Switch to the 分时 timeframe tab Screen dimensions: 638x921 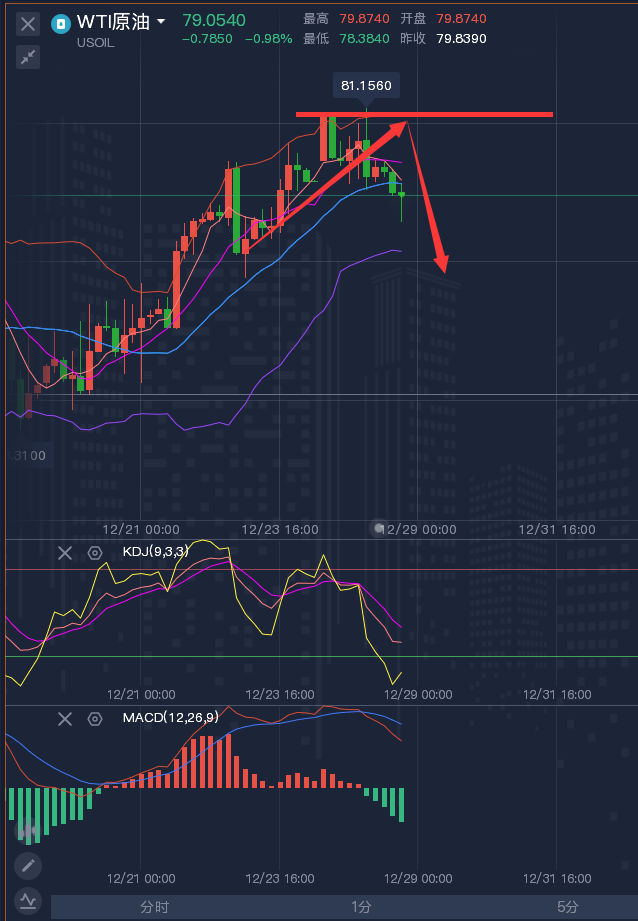tap(155, 907)
